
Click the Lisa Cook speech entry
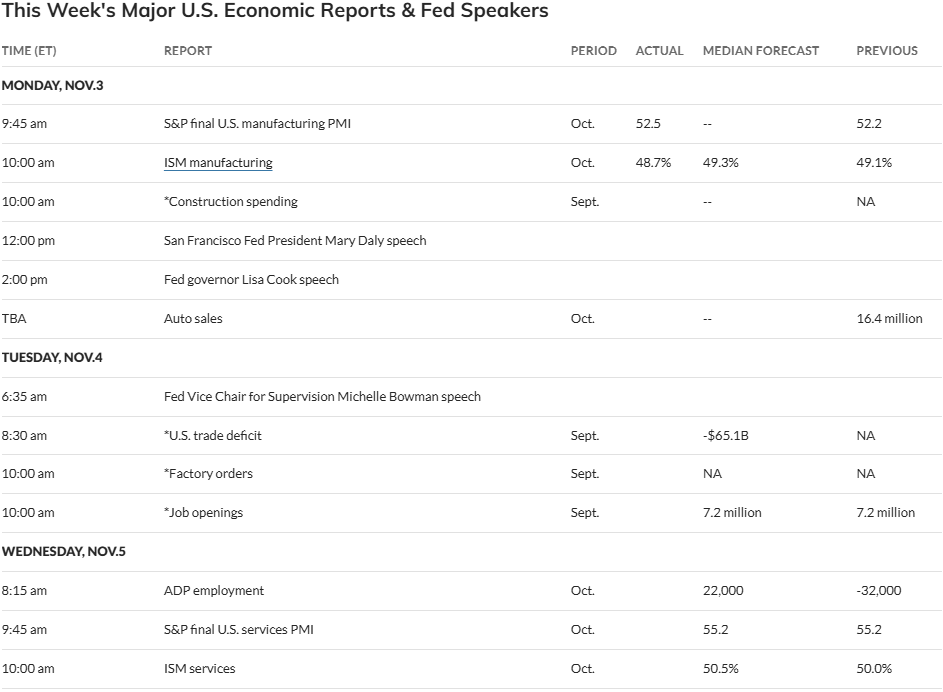pos(251,280)
